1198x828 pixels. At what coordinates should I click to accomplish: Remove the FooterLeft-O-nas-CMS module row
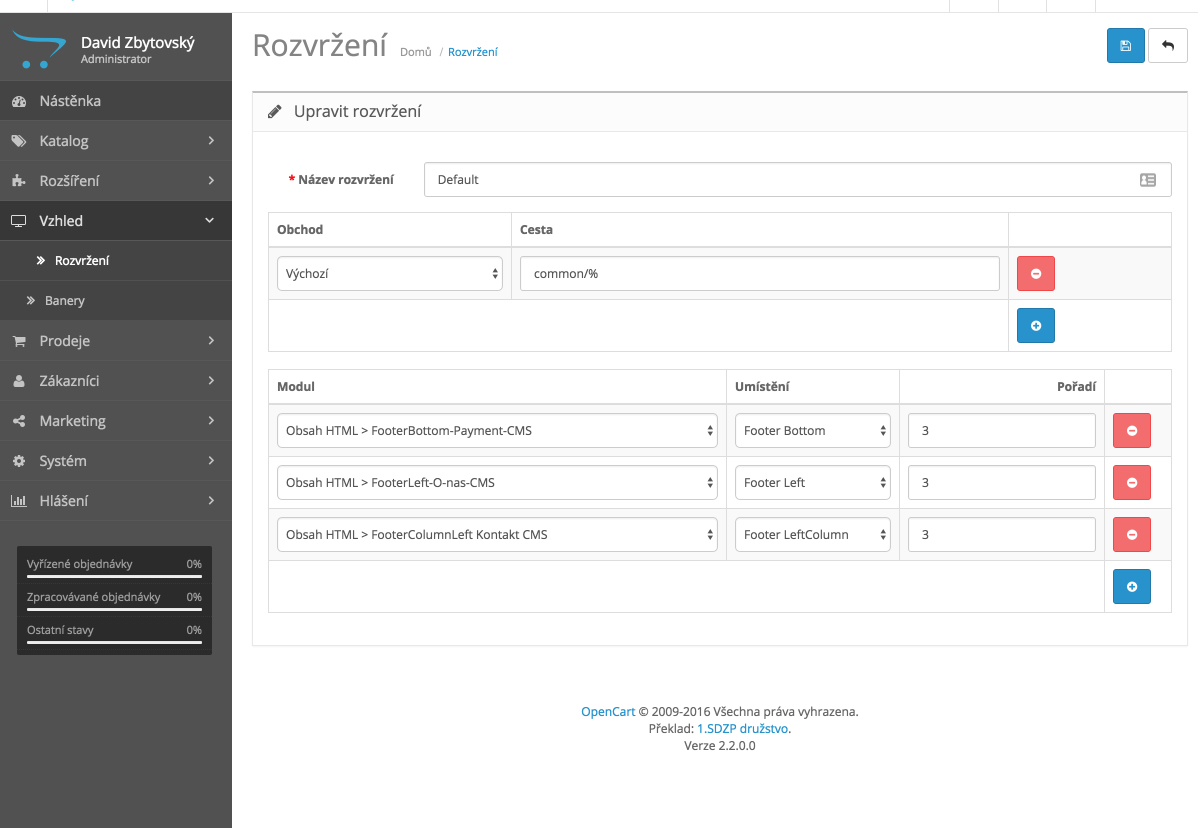tap(1132, 483)
